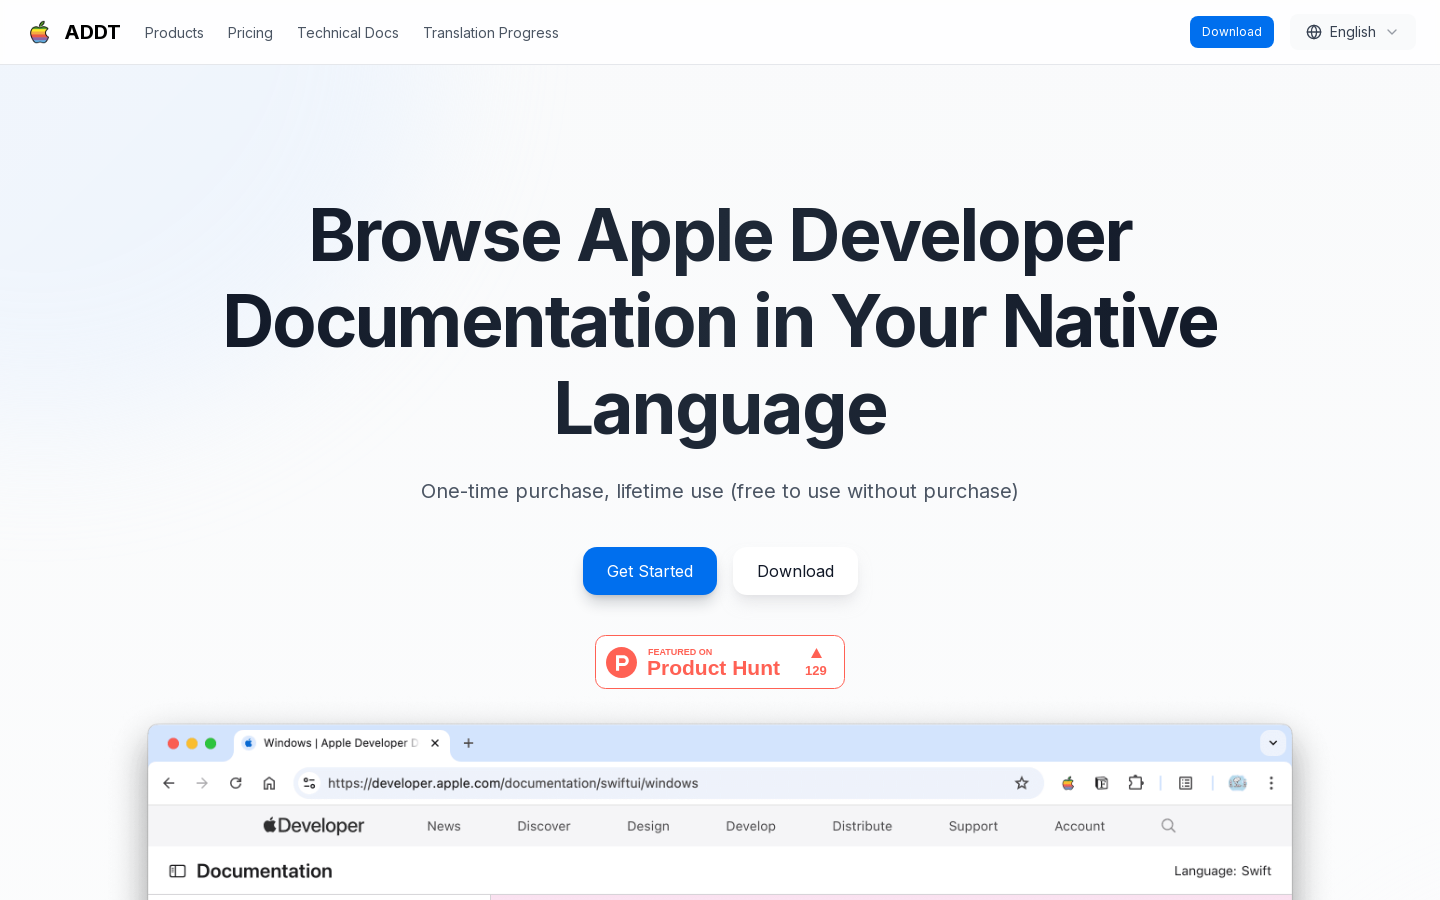Click the bookmark star icon
Screen dimensions: 1440x900
[x=1022, y=783]
